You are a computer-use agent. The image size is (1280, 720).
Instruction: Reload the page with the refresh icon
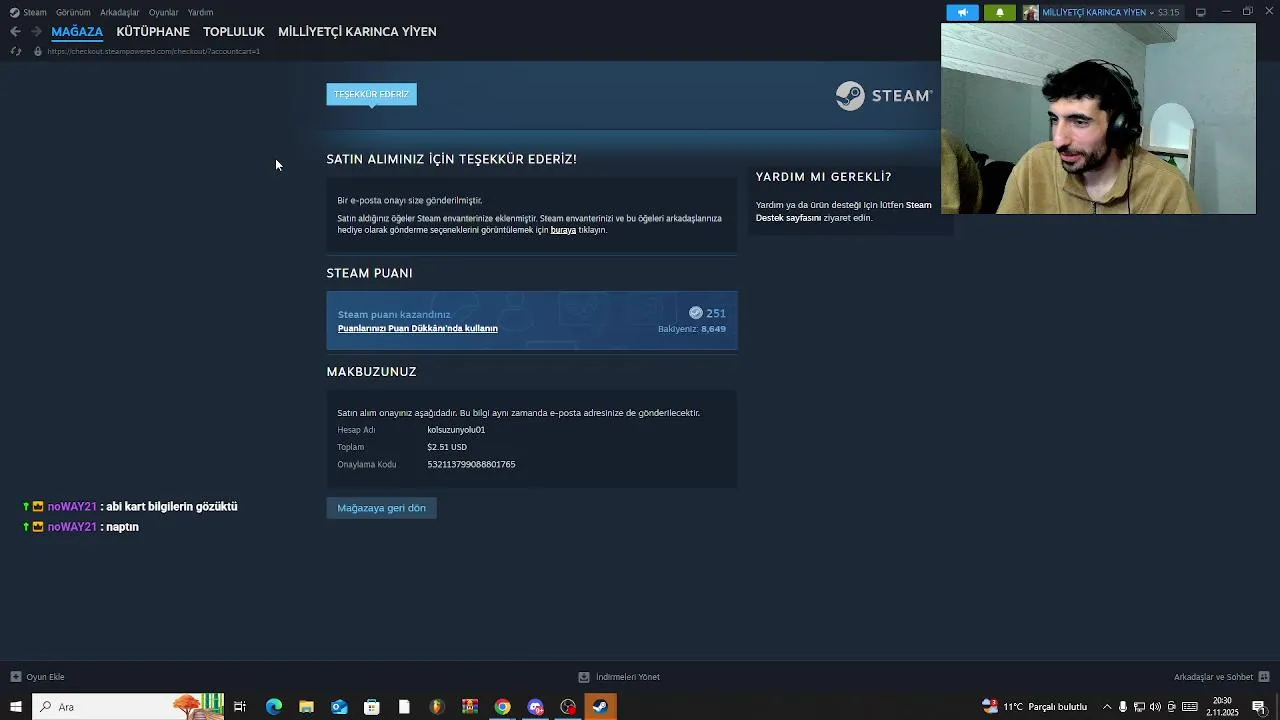click(x=15, y=51)
